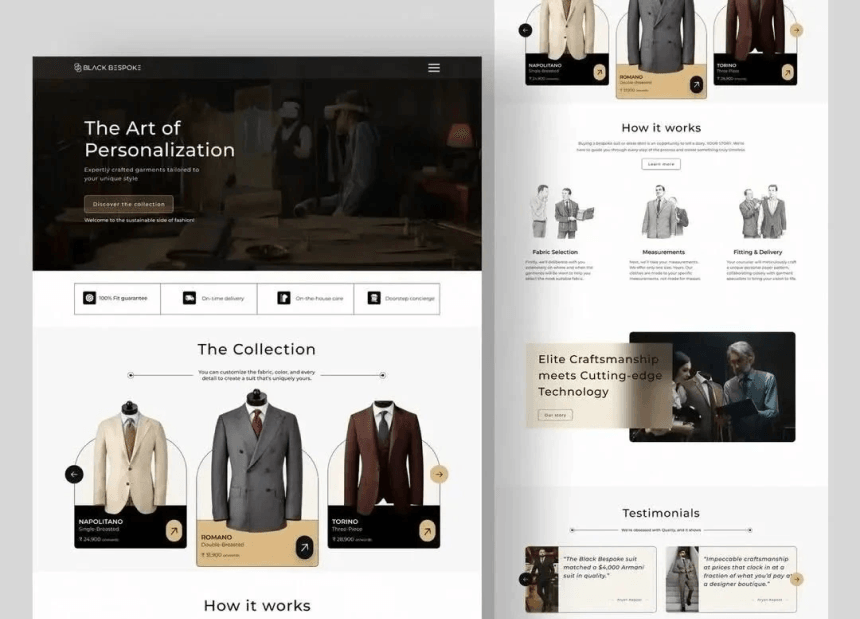Click the On-time delivery truck icon
This screenshot has height=619, width=860.
pos(189,298)
